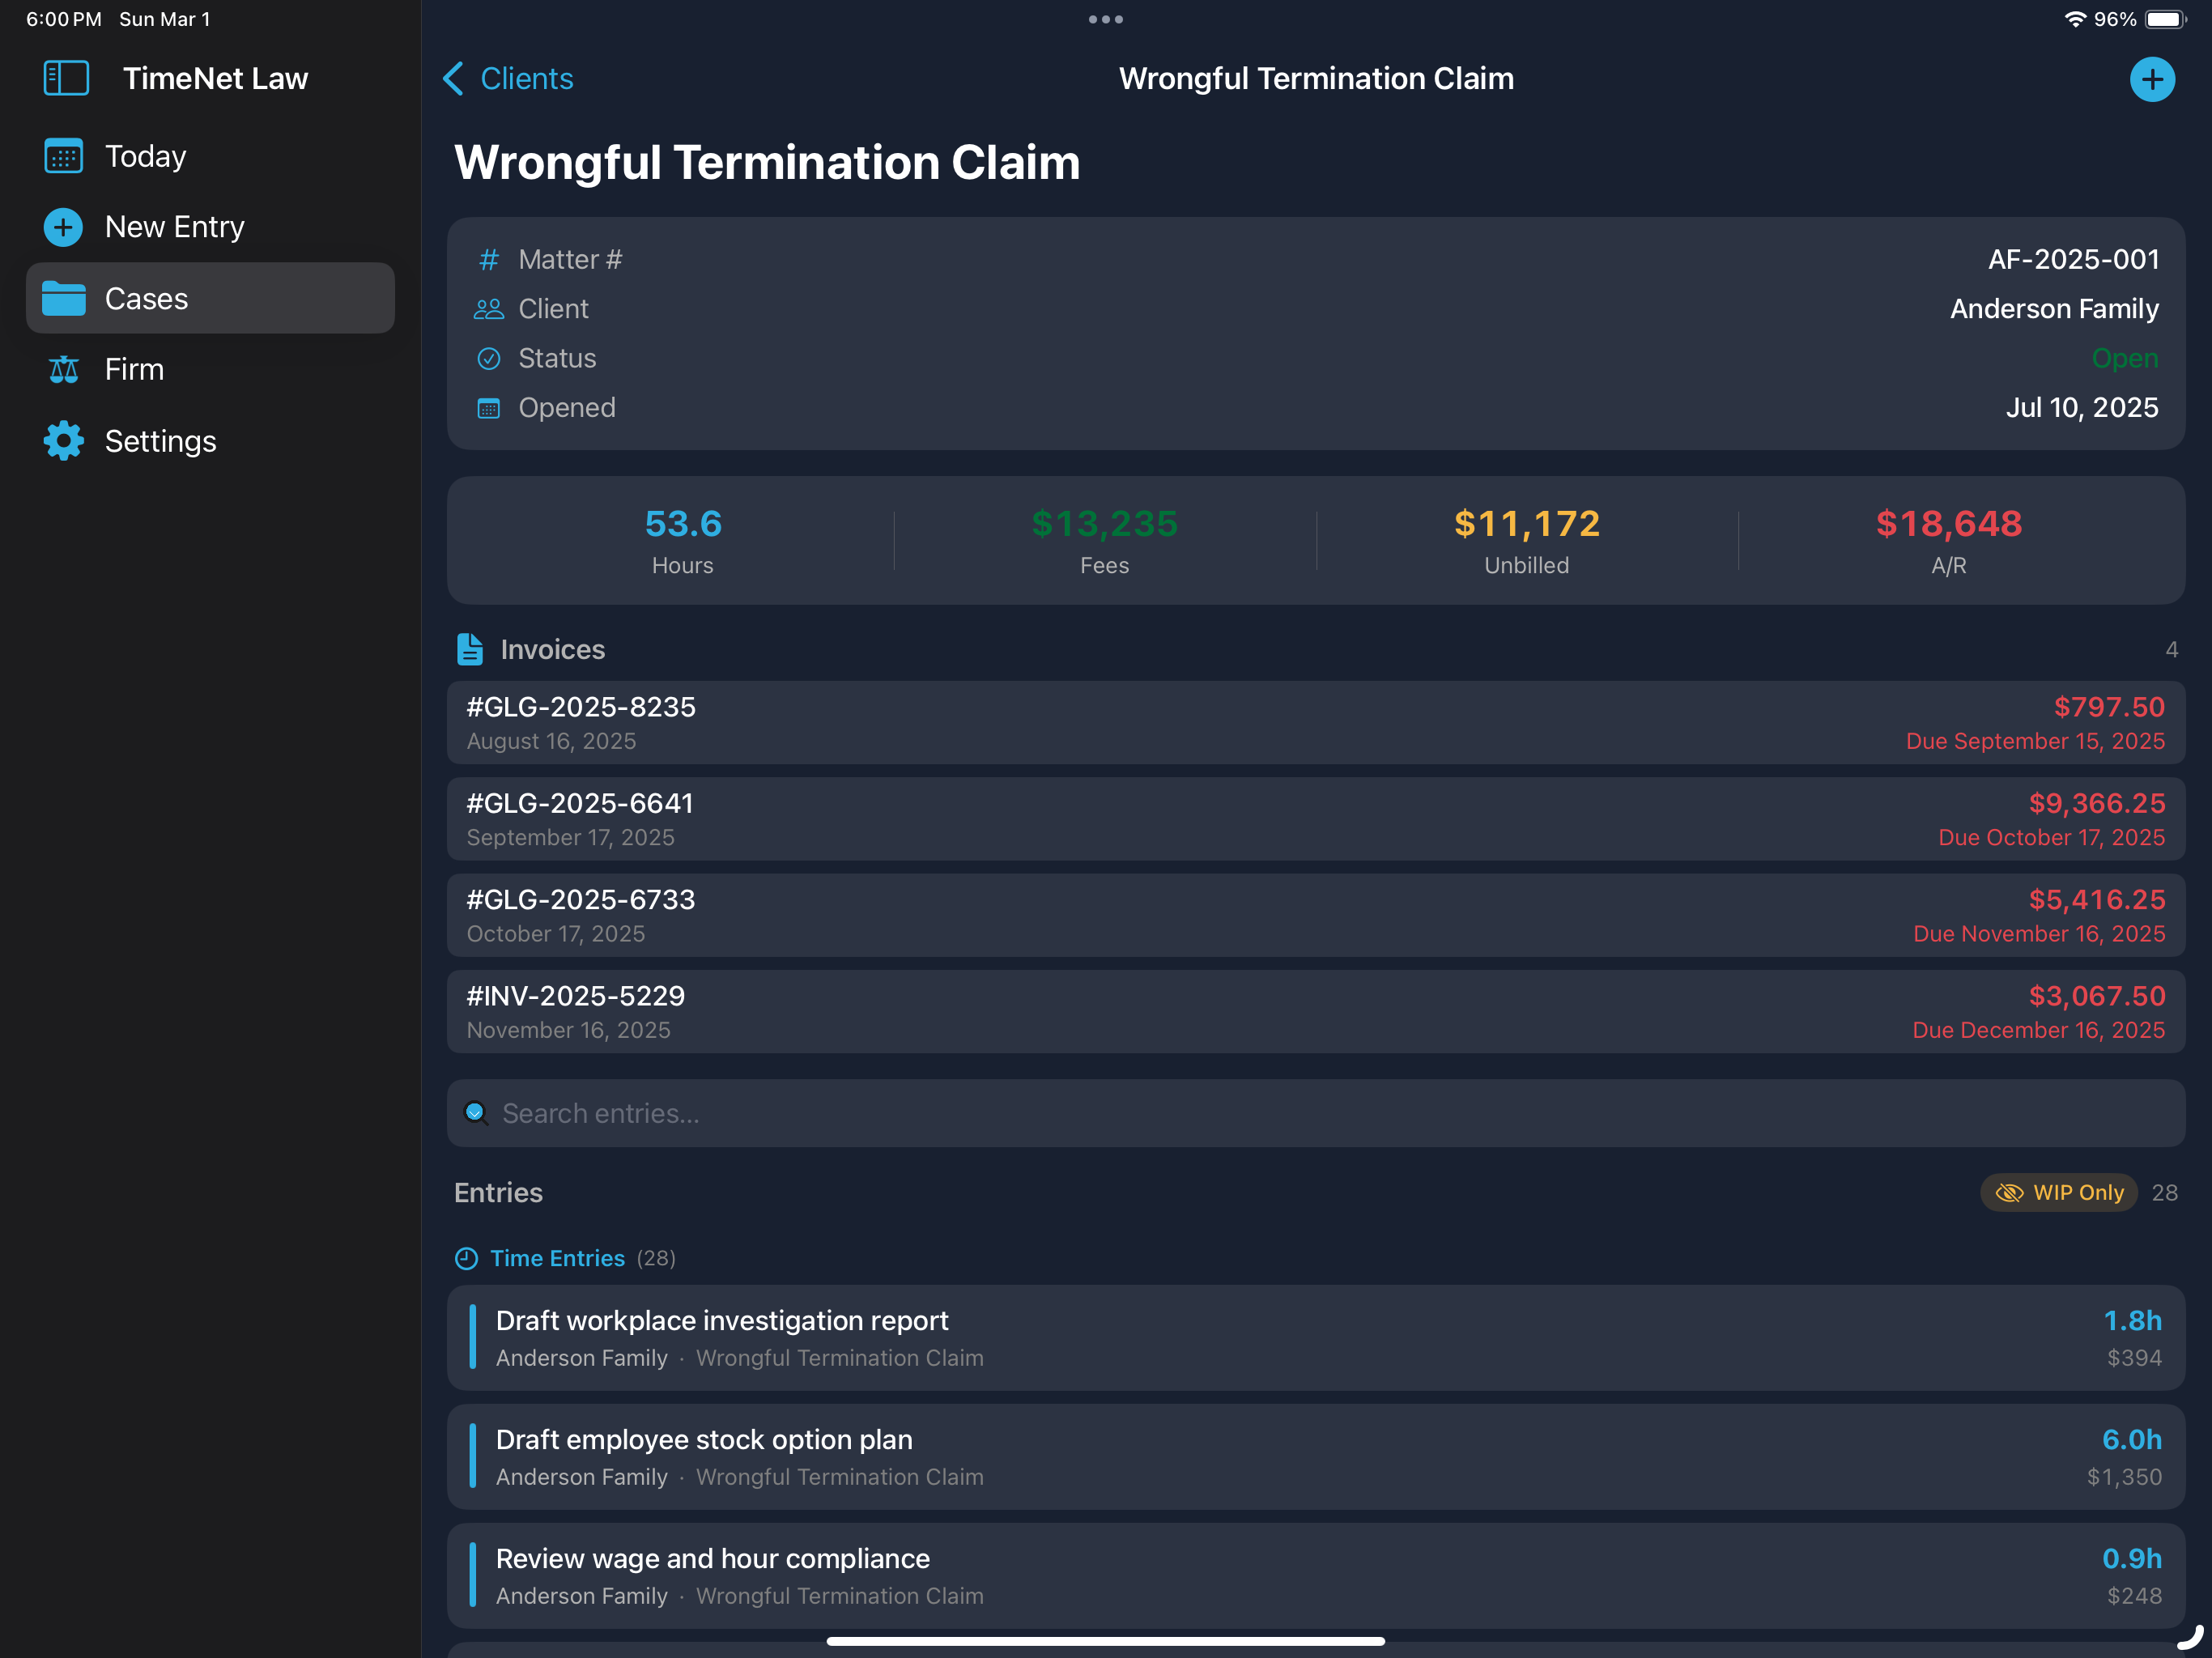Open the Settings menu item
Viewport: 2212px width, 1658px height.
(210, 441)
